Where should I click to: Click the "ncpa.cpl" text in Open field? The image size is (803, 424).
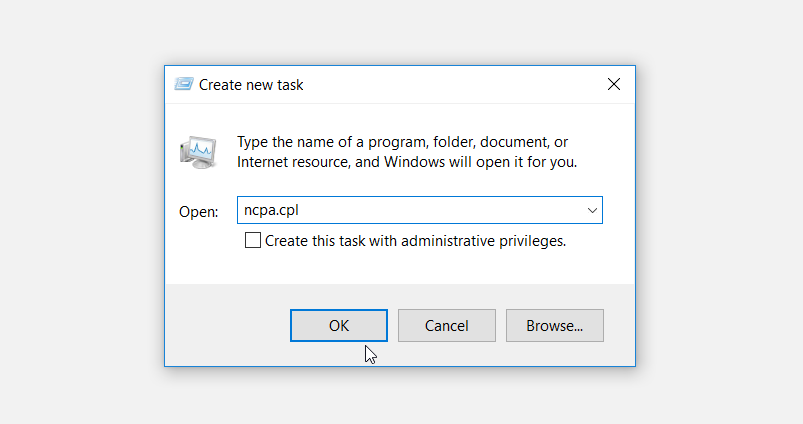pyautogui.click(x=270, y=211)
